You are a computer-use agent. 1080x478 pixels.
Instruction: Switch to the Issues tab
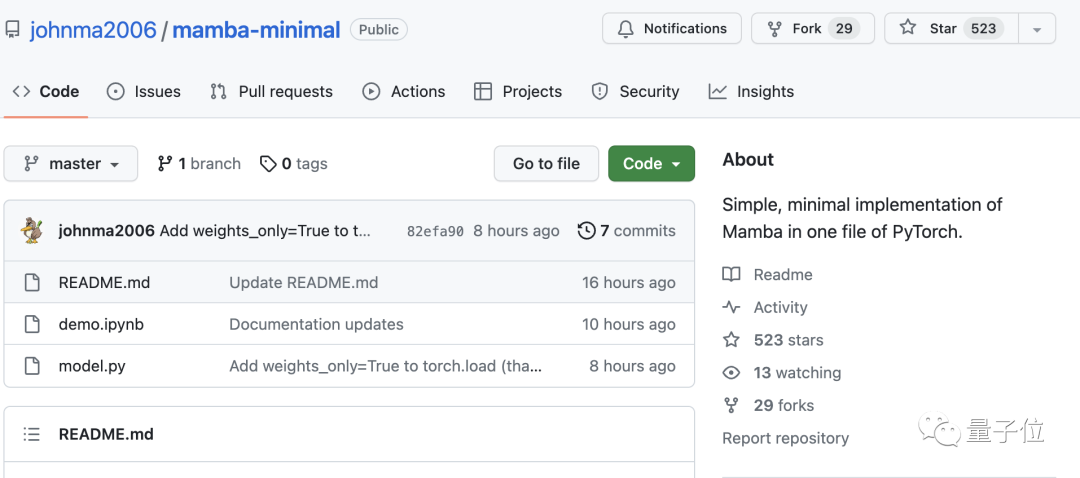tap(144, 91)
